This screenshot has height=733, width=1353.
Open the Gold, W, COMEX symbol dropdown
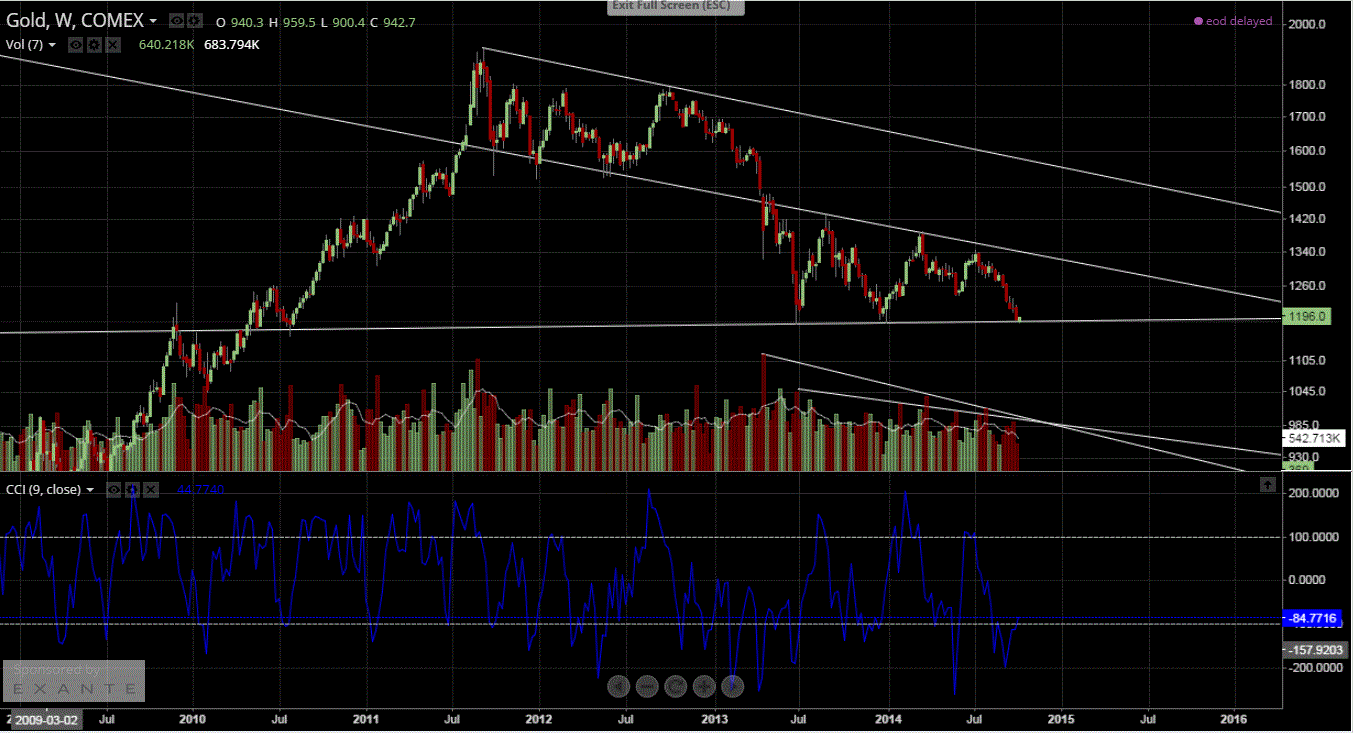click(152, 21)
